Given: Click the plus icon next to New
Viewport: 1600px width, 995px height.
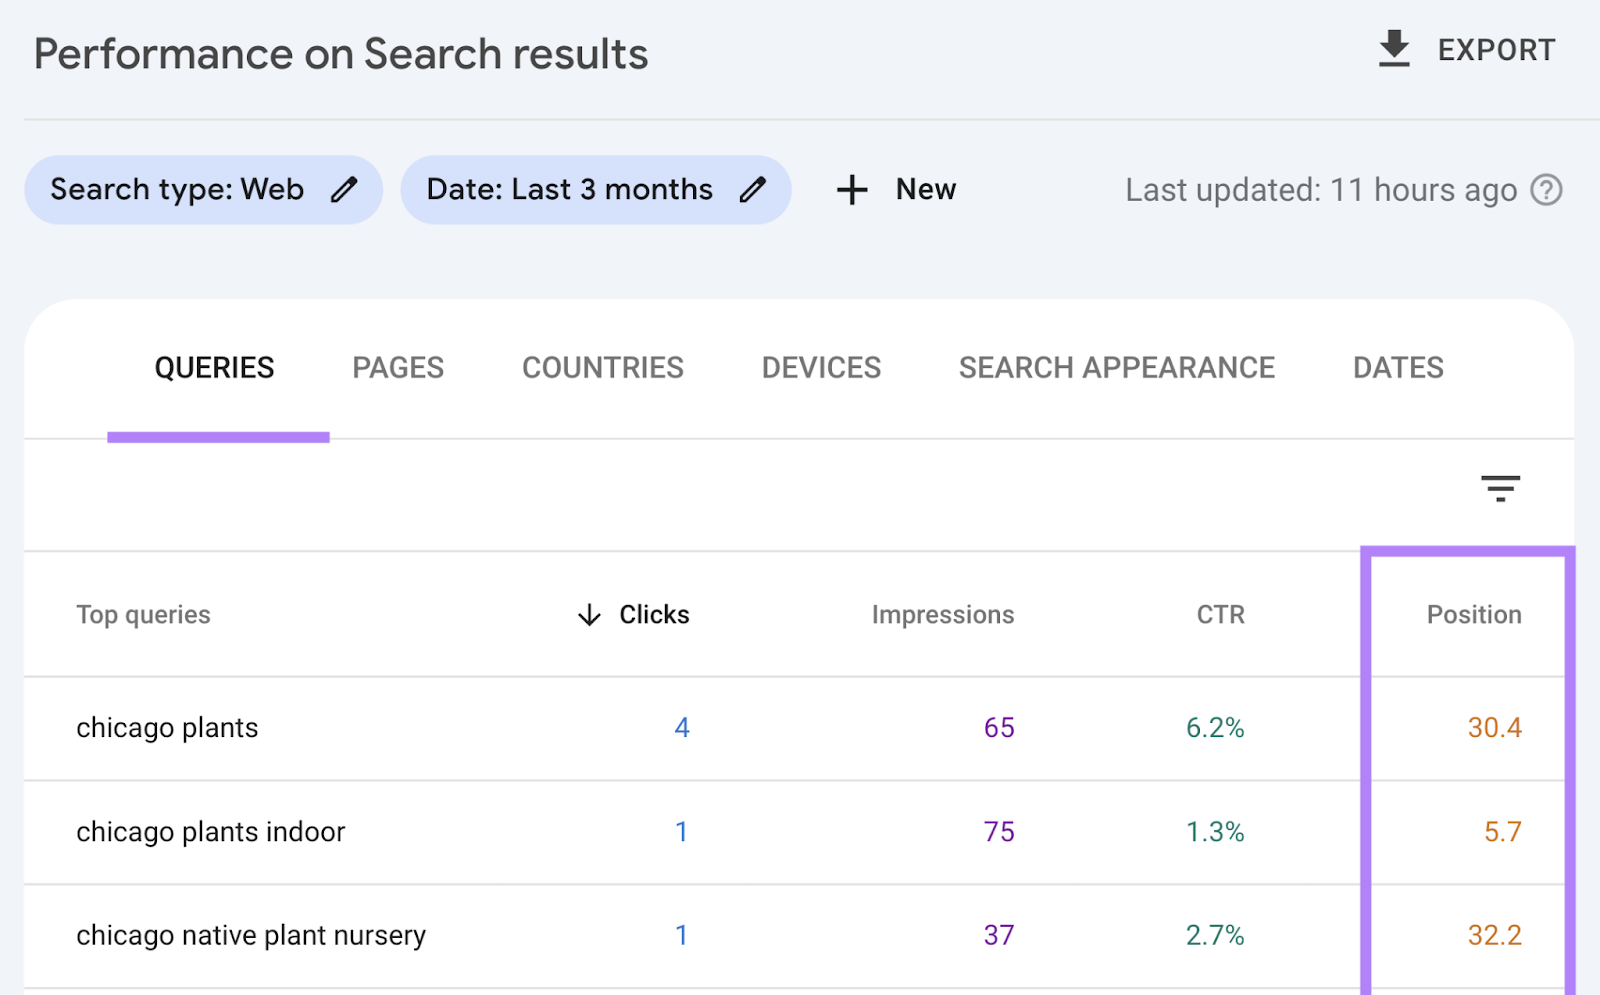Looking at the screenshot, I should 851,189.
